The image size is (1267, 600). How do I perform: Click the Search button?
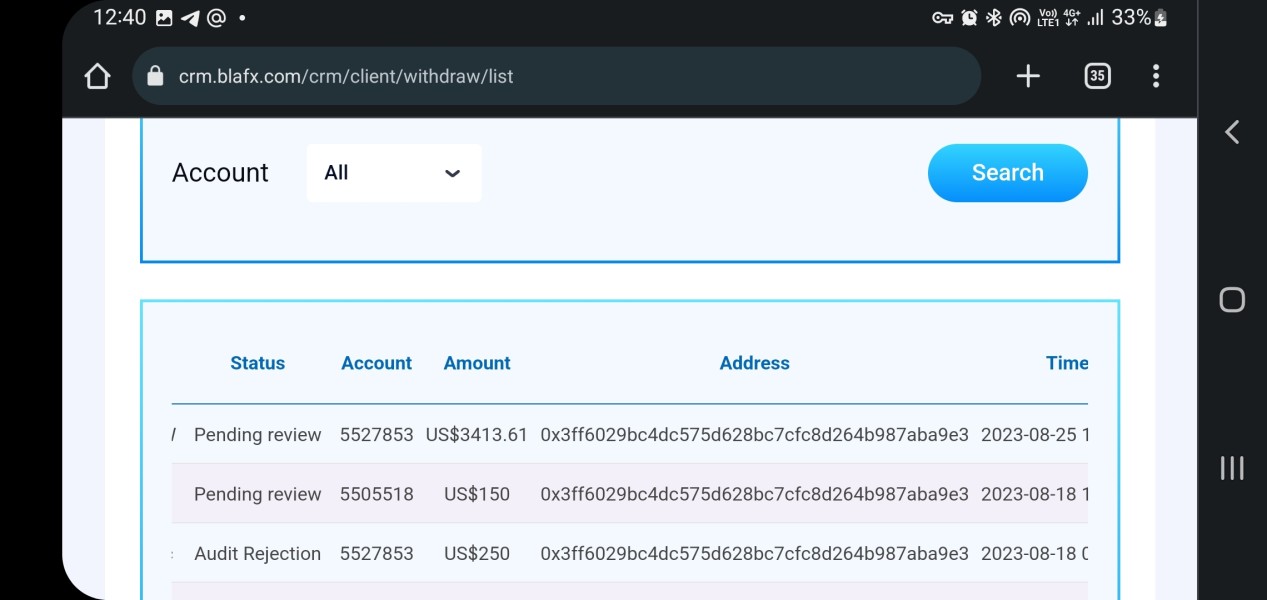click(1007, 173)
